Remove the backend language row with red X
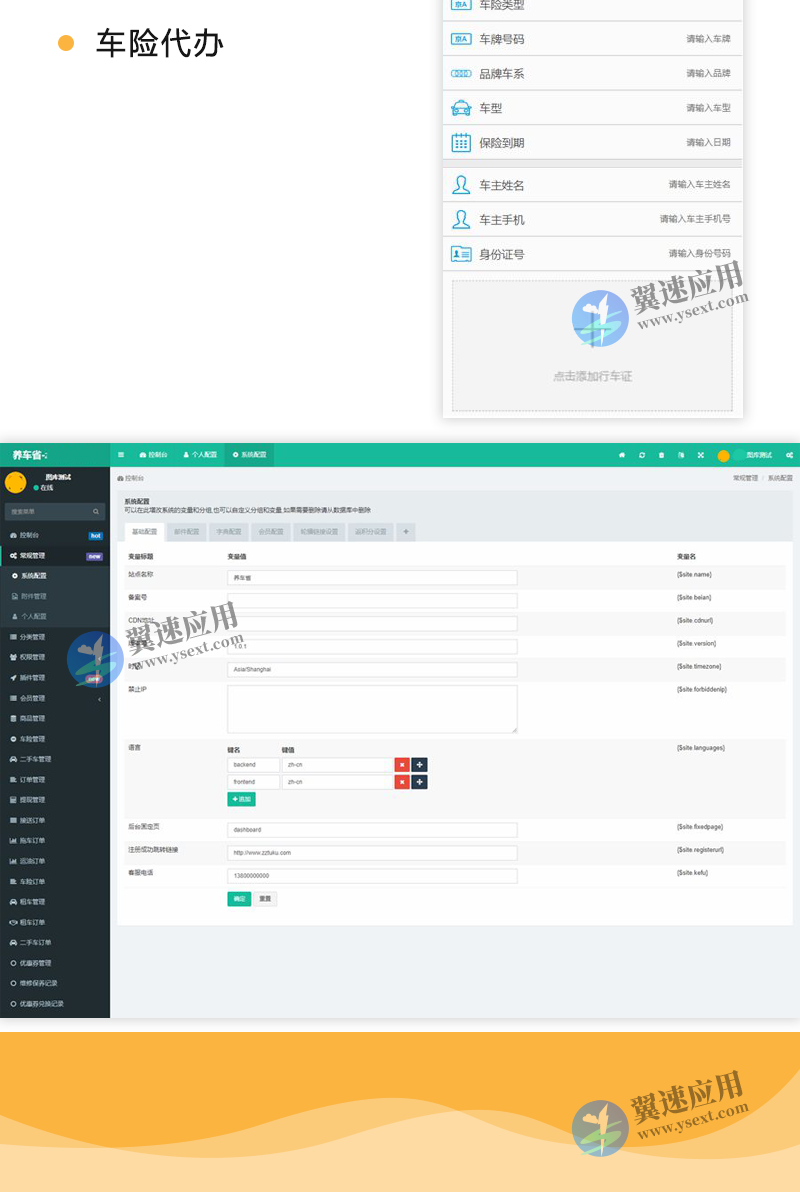Viewport: 800px width, 1192px height. coord(402,765)
